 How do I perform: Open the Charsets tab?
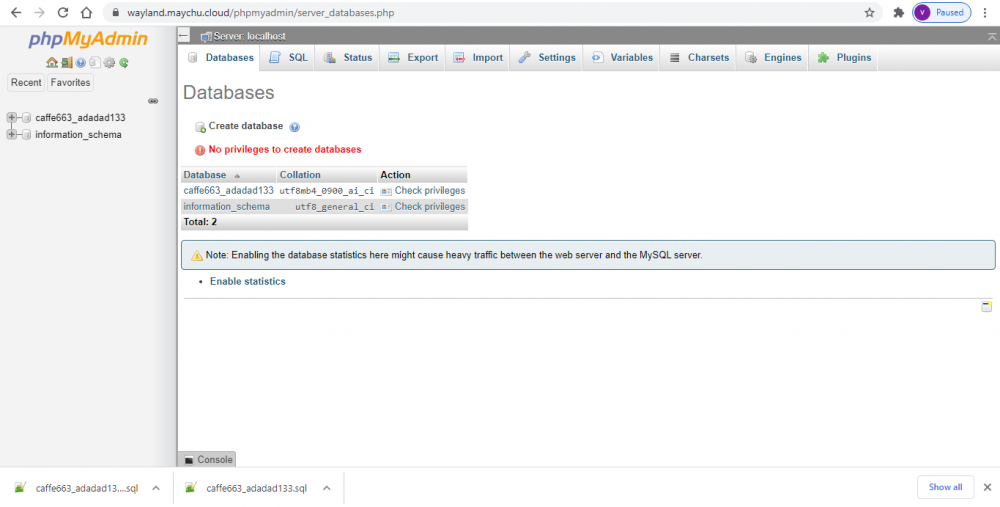[698, 57]
